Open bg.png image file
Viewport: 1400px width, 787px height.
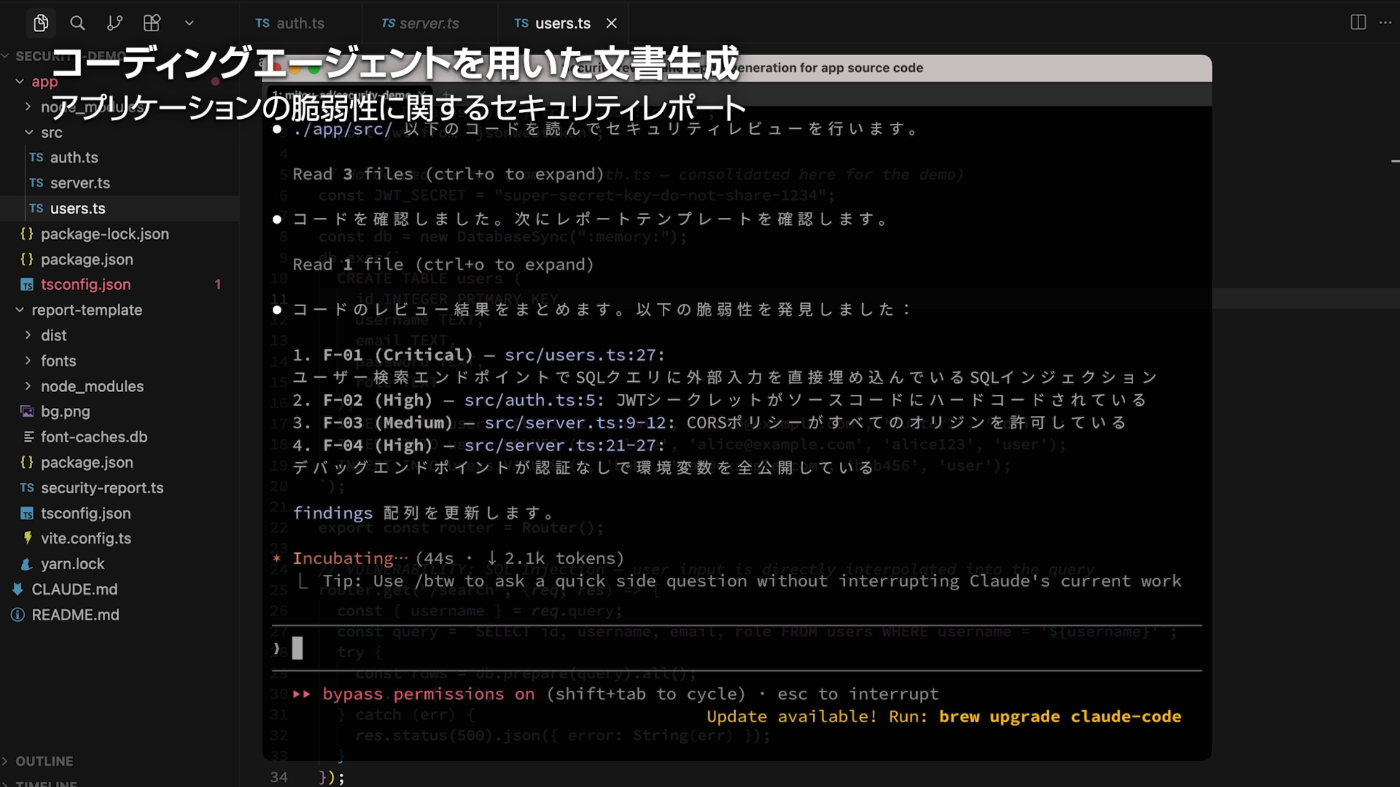tap(65, 412)
